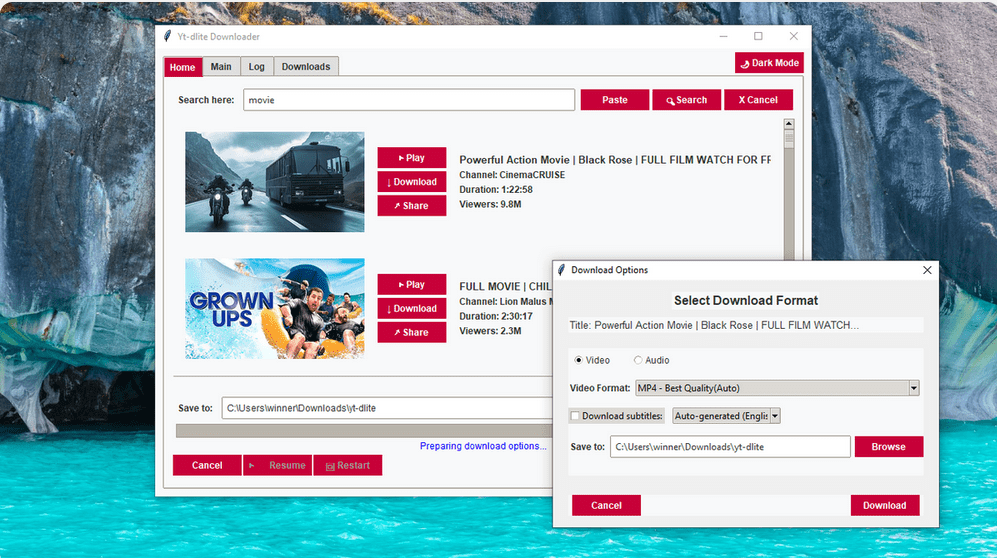The width and height of the screenshot is (997, 558).
Task: Click the Restart download button
Action: point(347,466)
